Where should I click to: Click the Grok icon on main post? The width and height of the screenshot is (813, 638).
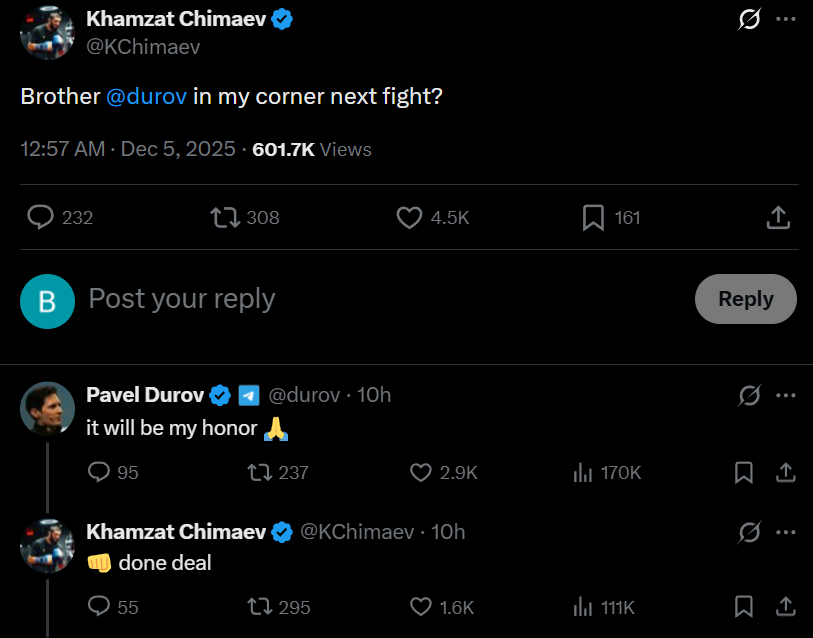point(749,19)
